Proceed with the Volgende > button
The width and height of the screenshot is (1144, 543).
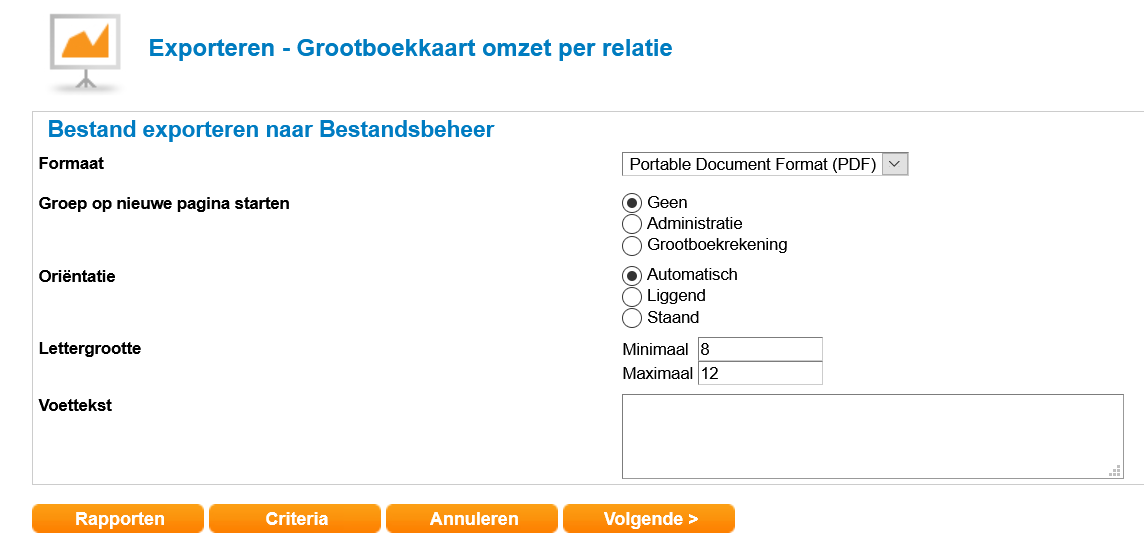650,519
